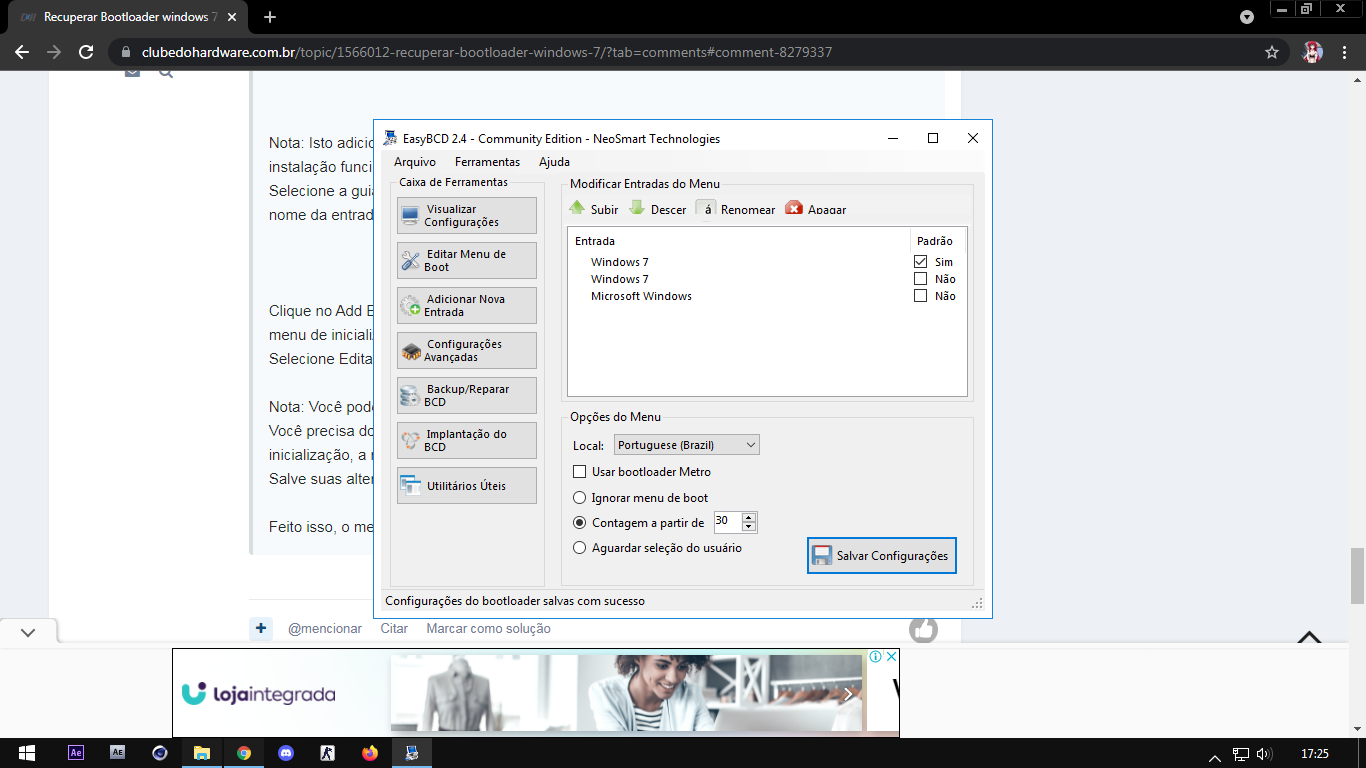The width and height of the screenshot is (1366, 768).
Task: Reload the page in Chrome
Action: click(x=86, y=52)
